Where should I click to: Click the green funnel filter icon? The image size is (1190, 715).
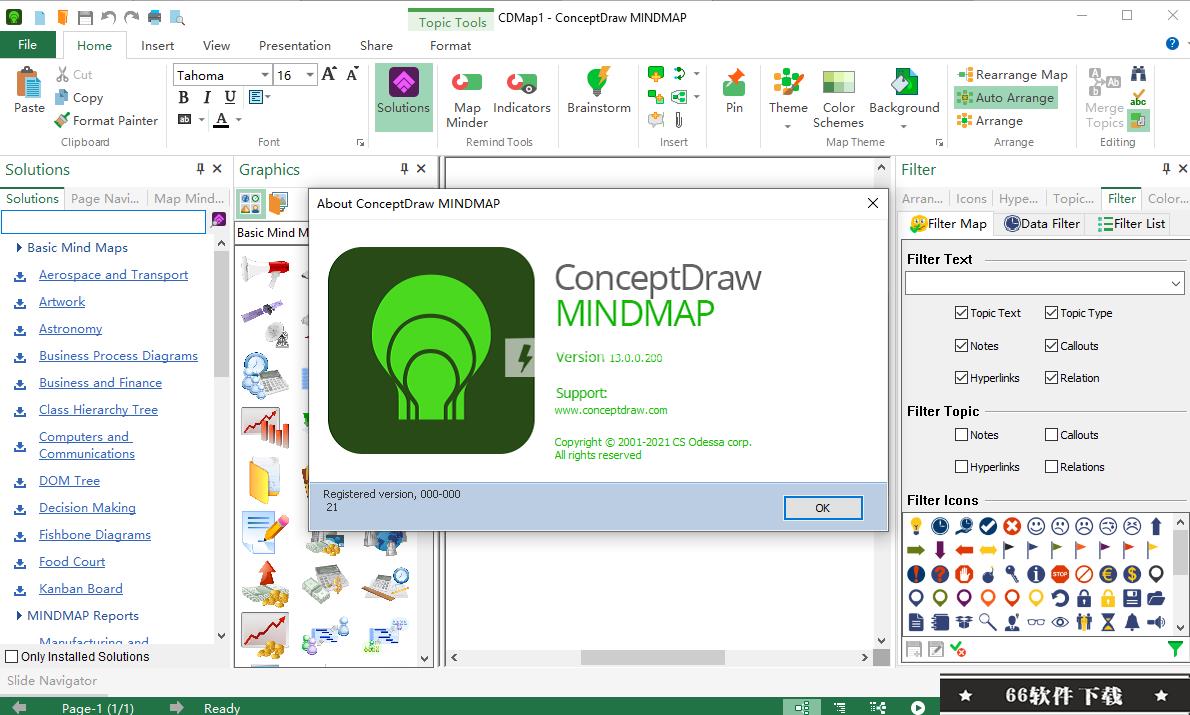point(1175,649)
